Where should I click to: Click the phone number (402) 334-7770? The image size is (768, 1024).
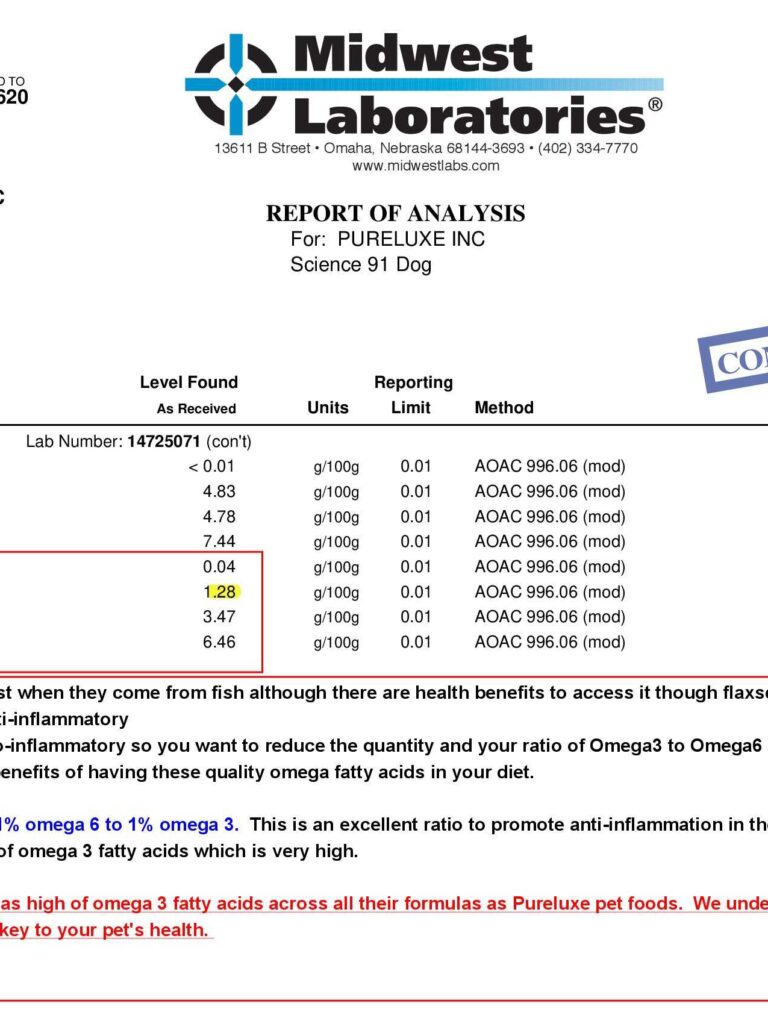pos(588,148)
